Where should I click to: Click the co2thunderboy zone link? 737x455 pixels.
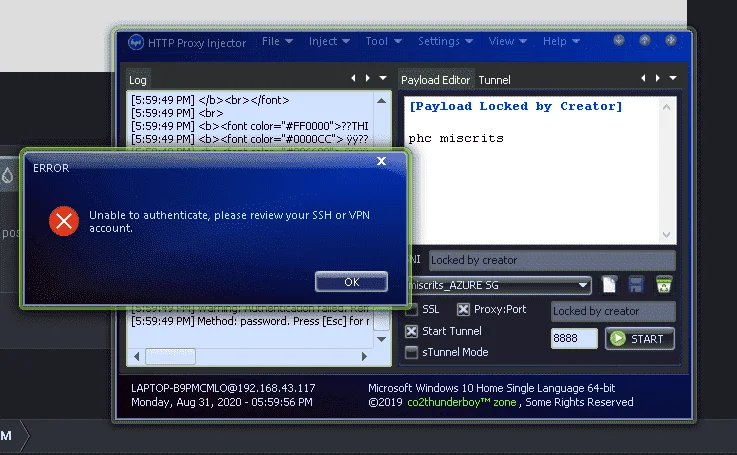pyautogui.click(x=462, y=402)
